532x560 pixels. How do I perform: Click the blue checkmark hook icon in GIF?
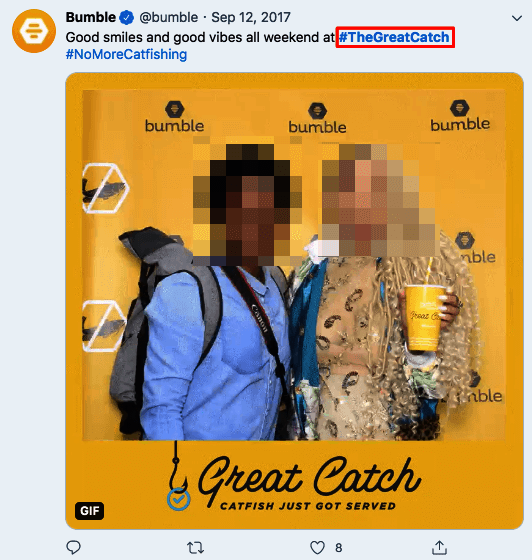pyautogui.click(x=178, y=499)
